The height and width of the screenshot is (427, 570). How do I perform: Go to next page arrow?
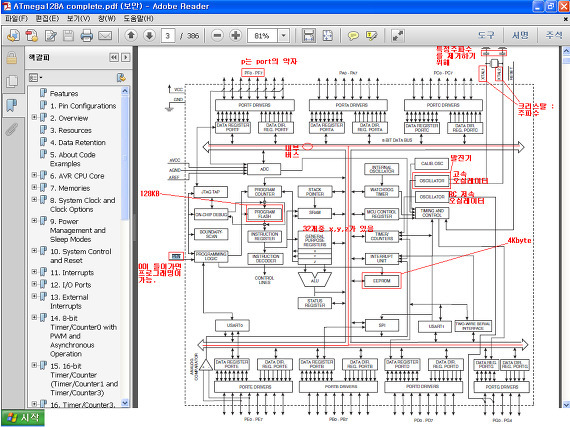pos(149,35)
